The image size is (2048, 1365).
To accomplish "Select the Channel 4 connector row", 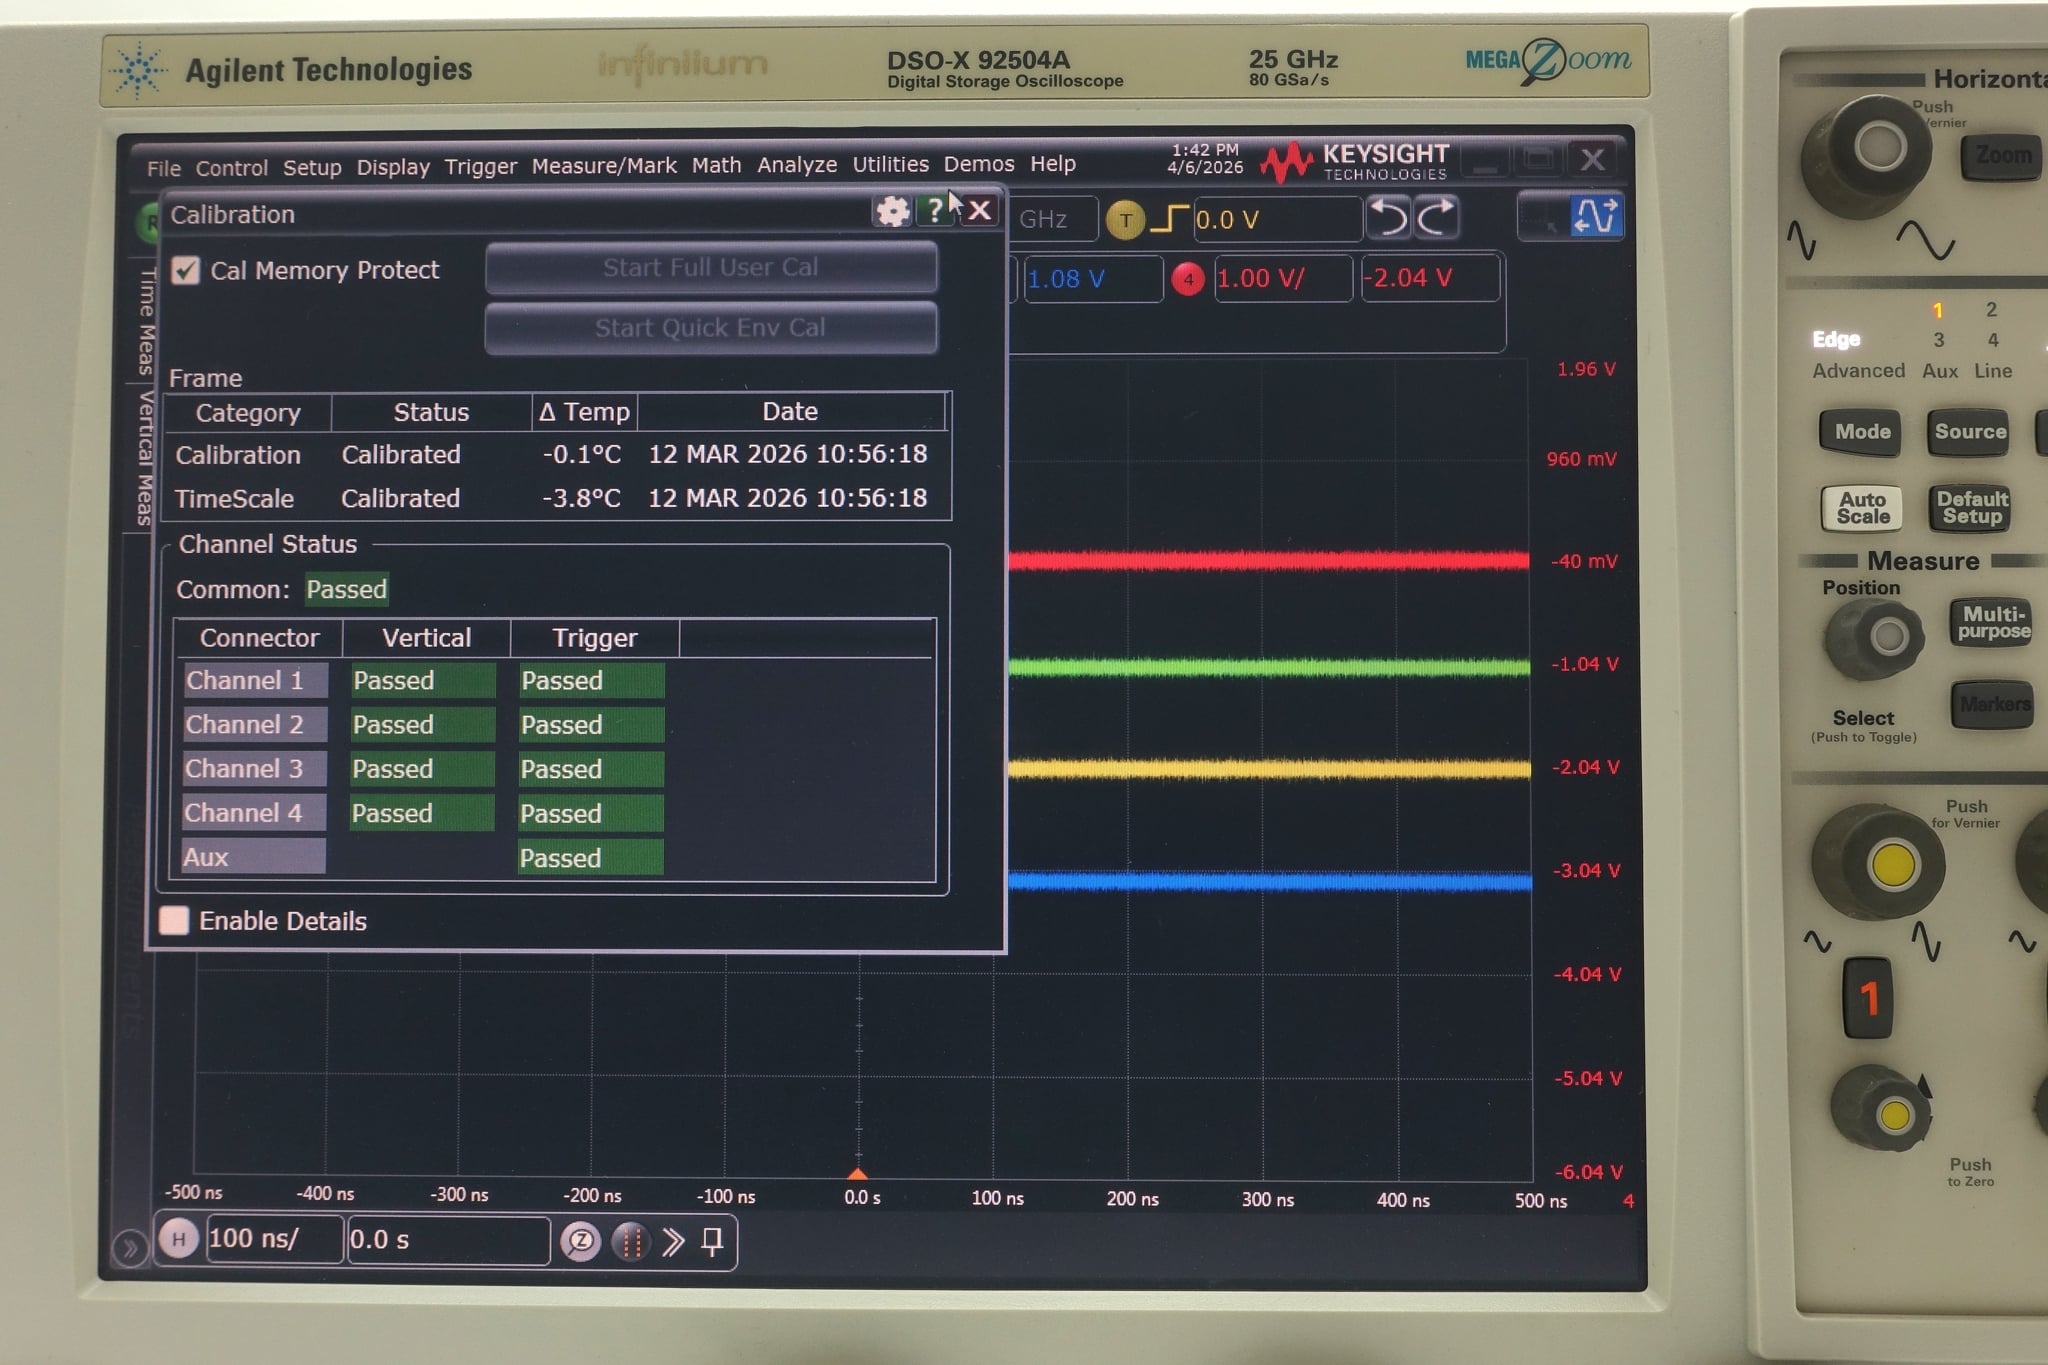I will coord(253,813).
